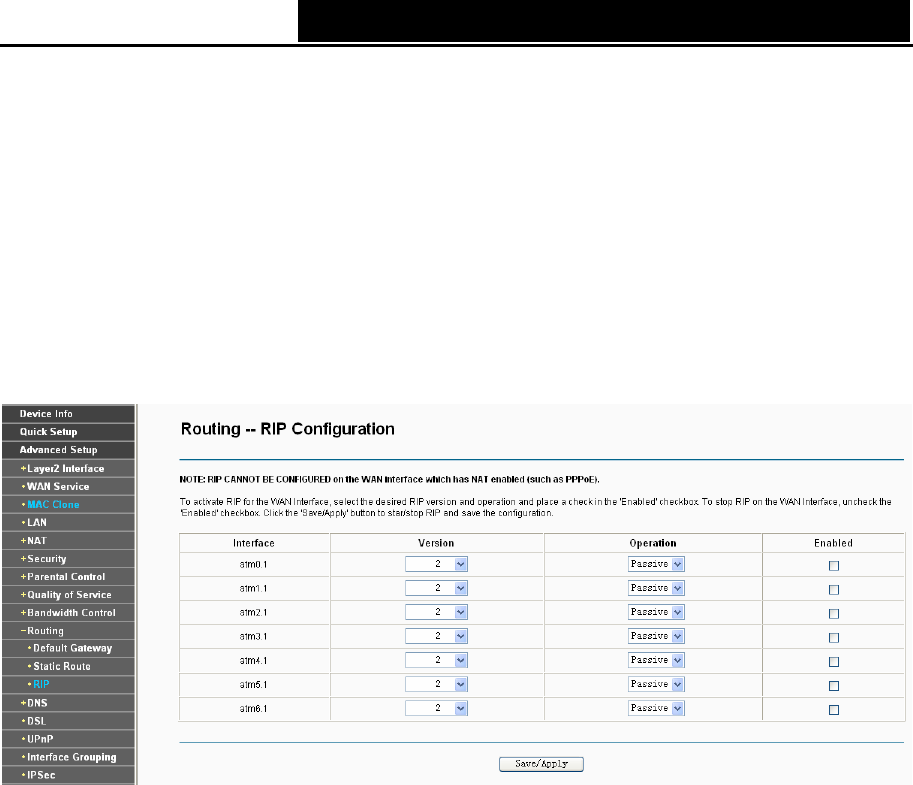Go to Quick Setup
Image resolution: width=913 pixels, height=785 pixels.
coord(68,432)
